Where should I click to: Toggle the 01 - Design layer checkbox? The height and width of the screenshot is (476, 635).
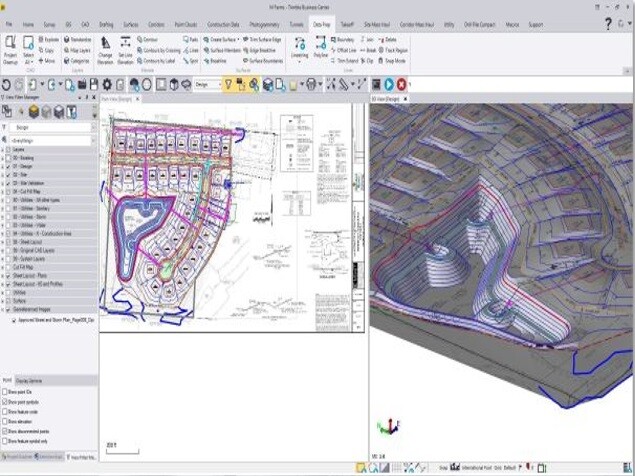click(x=6, y=167)
